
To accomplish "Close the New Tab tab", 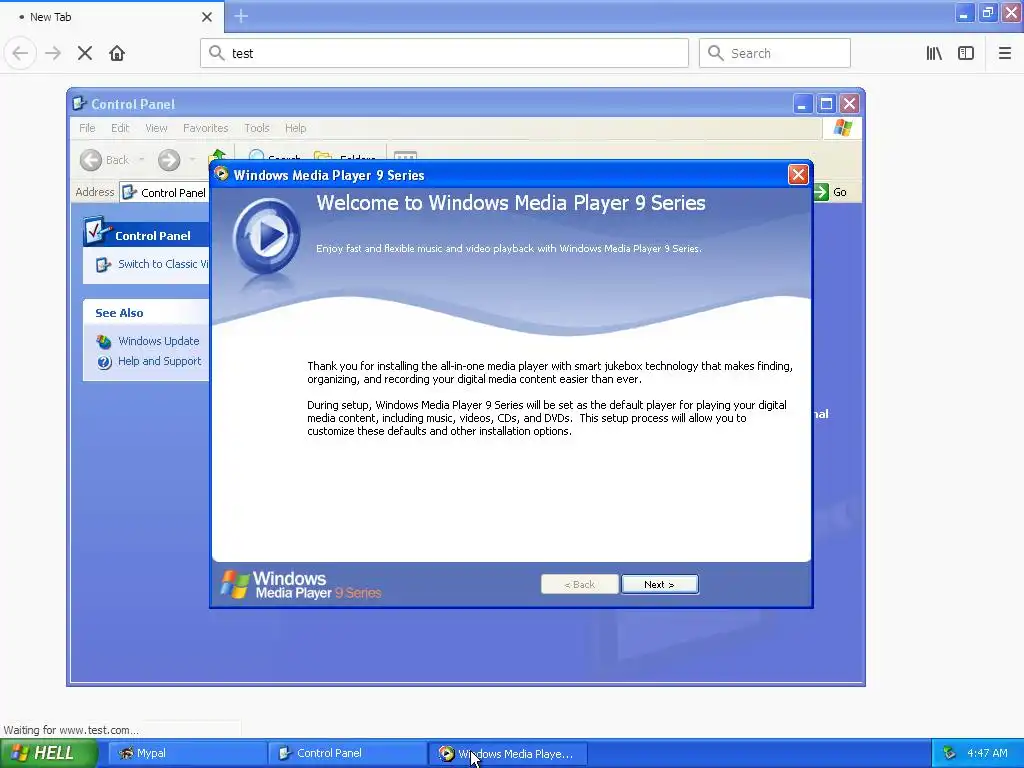I will click(207, 17).
